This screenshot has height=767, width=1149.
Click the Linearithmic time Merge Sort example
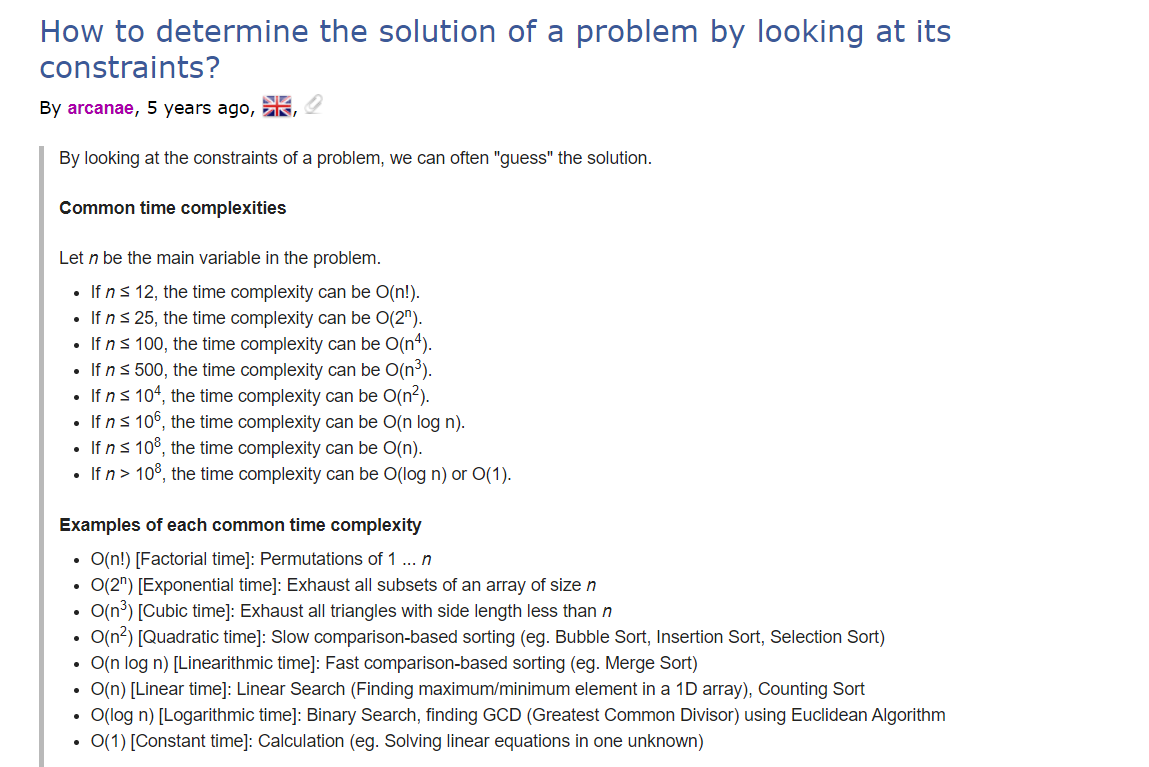[394, 663]
